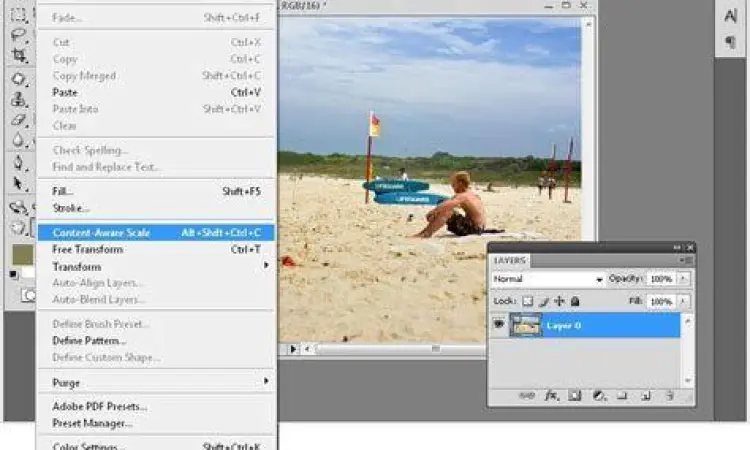Choose Paste from Edit menu

[x=156, y=92]
